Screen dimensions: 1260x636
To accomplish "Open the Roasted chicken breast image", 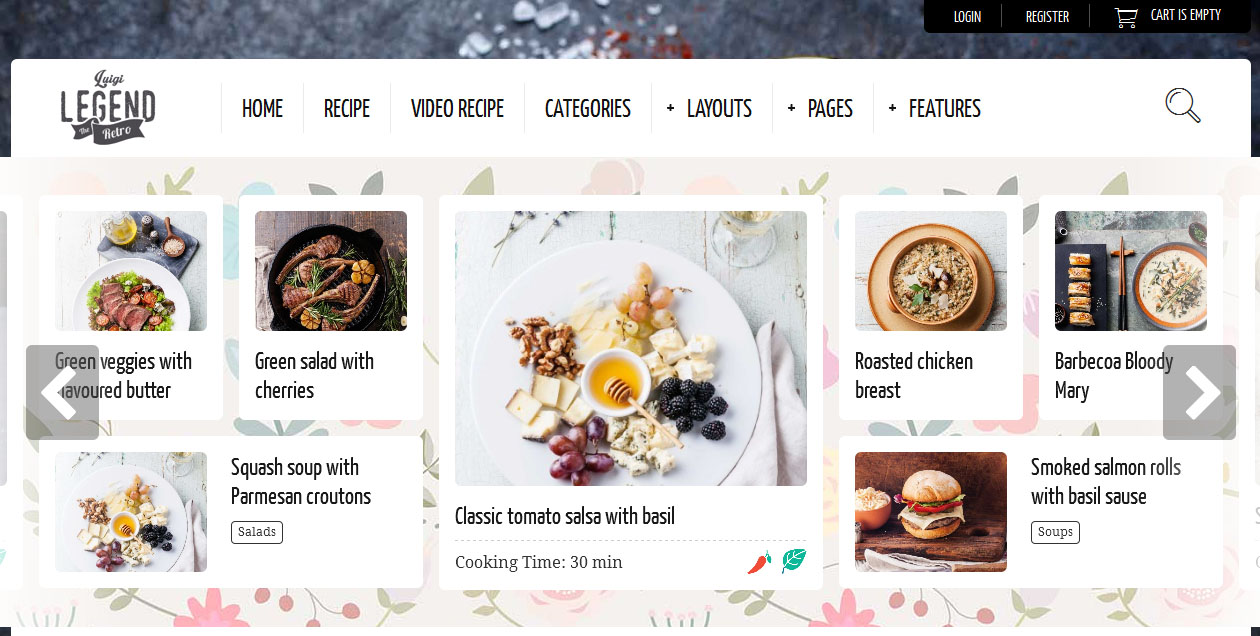I will 931,271.
